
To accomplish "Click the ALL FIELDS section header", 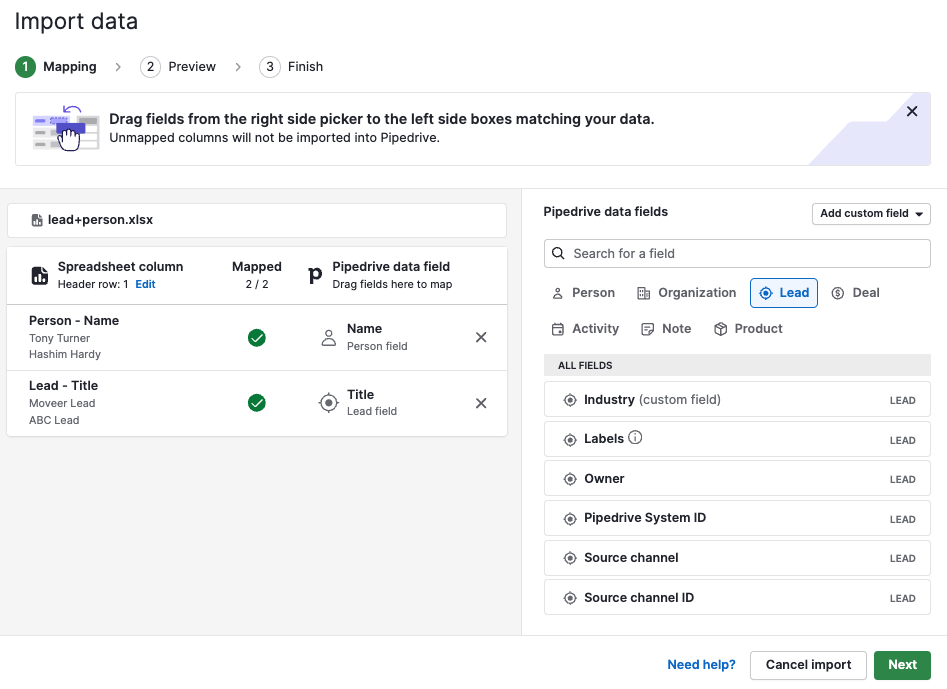I will click(737, 365).
